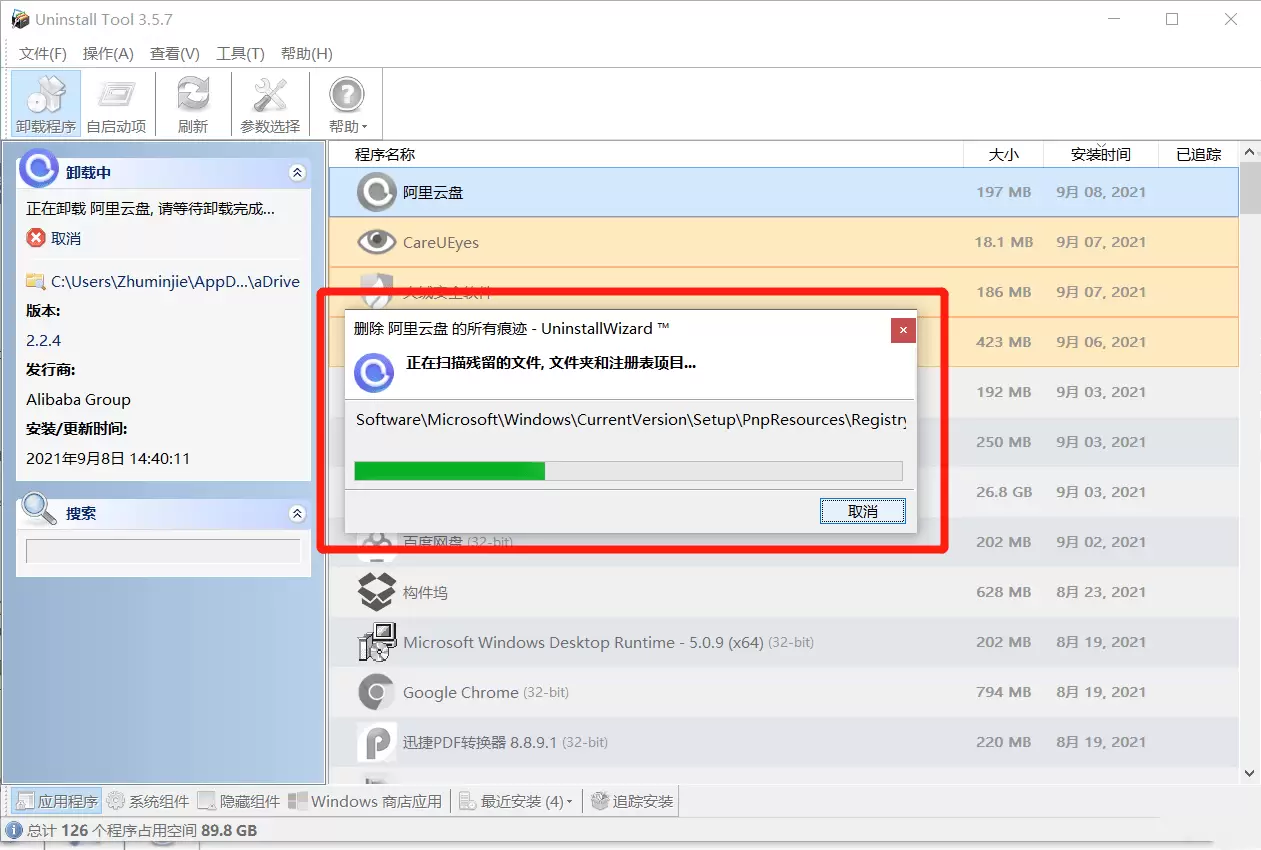
Task: Click the 正在扫描残留的文件 heading in the dialog
Action: tap(551, 364)
